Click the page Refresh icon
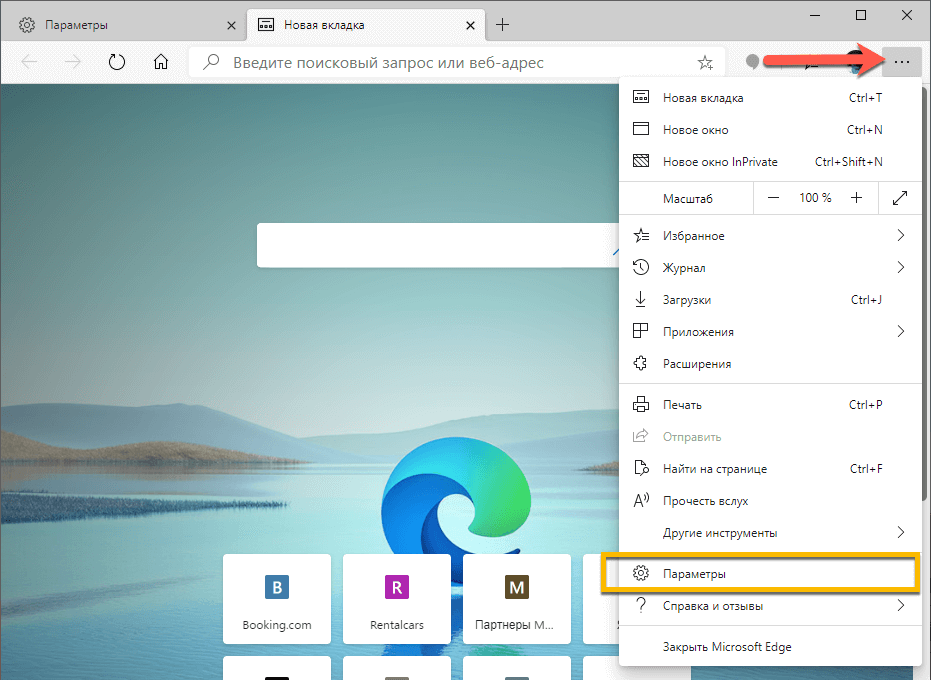The image size is (931, 680). [117, 61]
